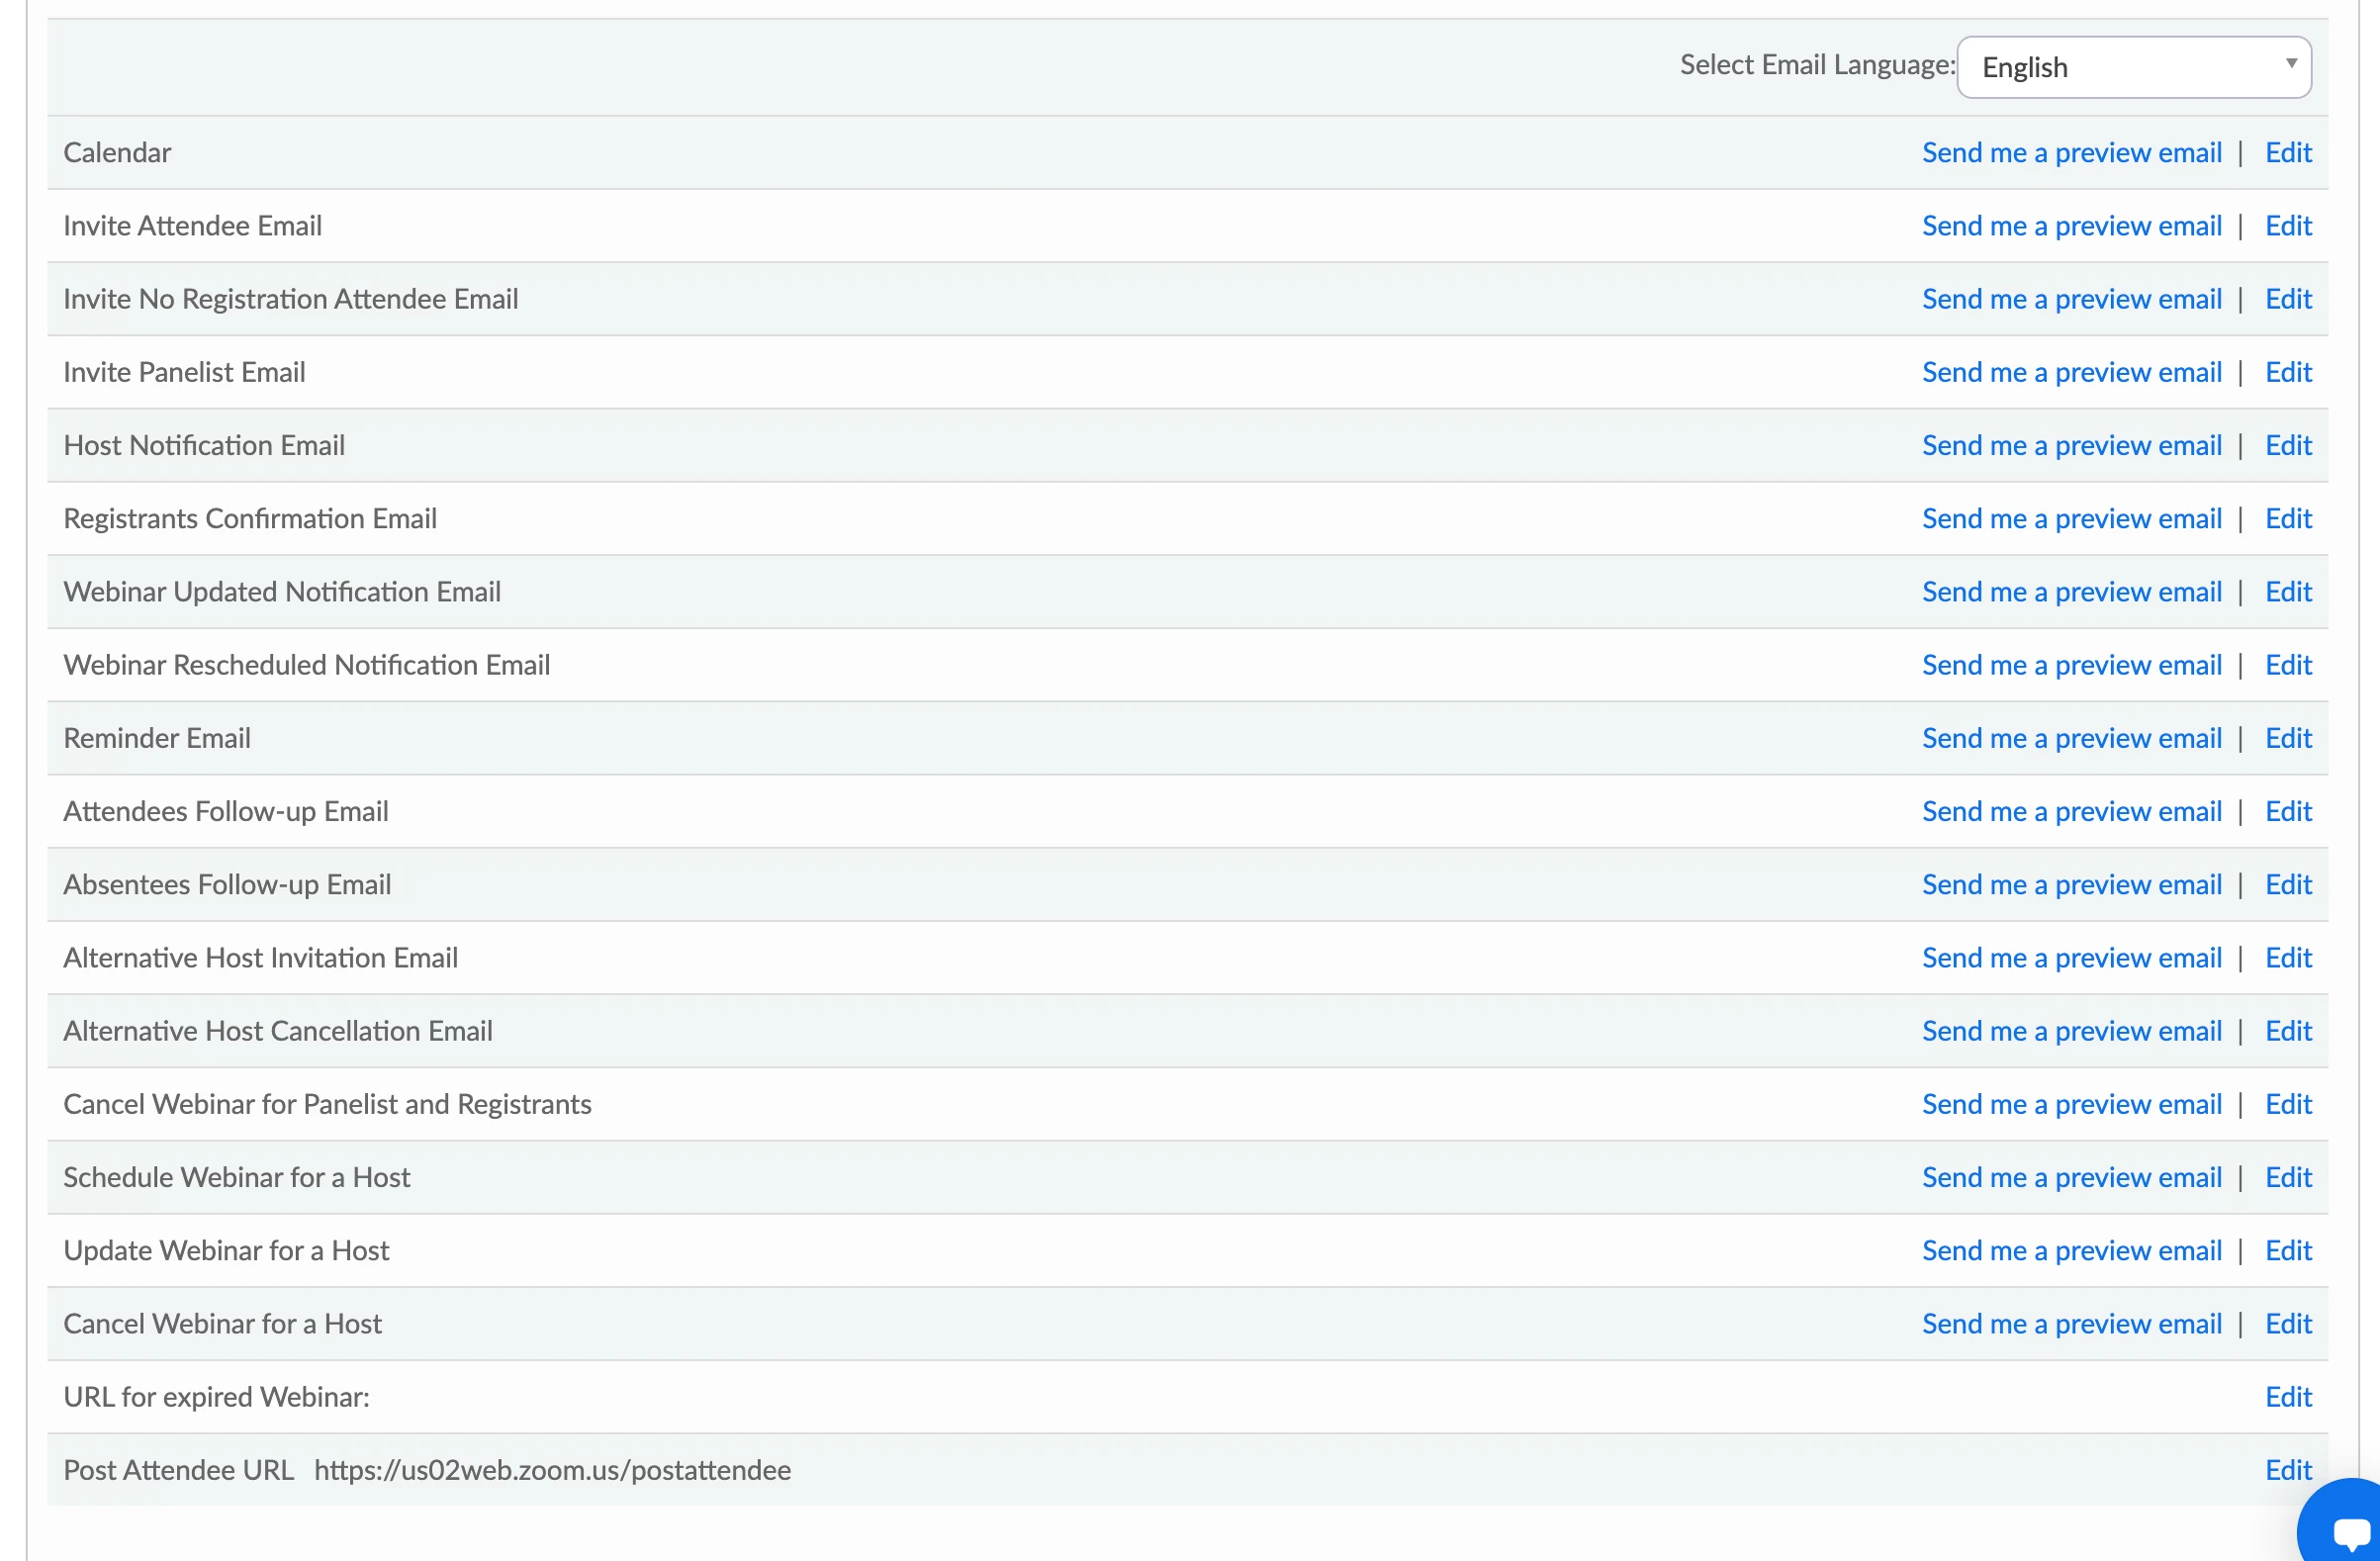This screenshot has width=2380, height=1561.
Task: Send preview email for Calendar
Action: coord(2071,152)
